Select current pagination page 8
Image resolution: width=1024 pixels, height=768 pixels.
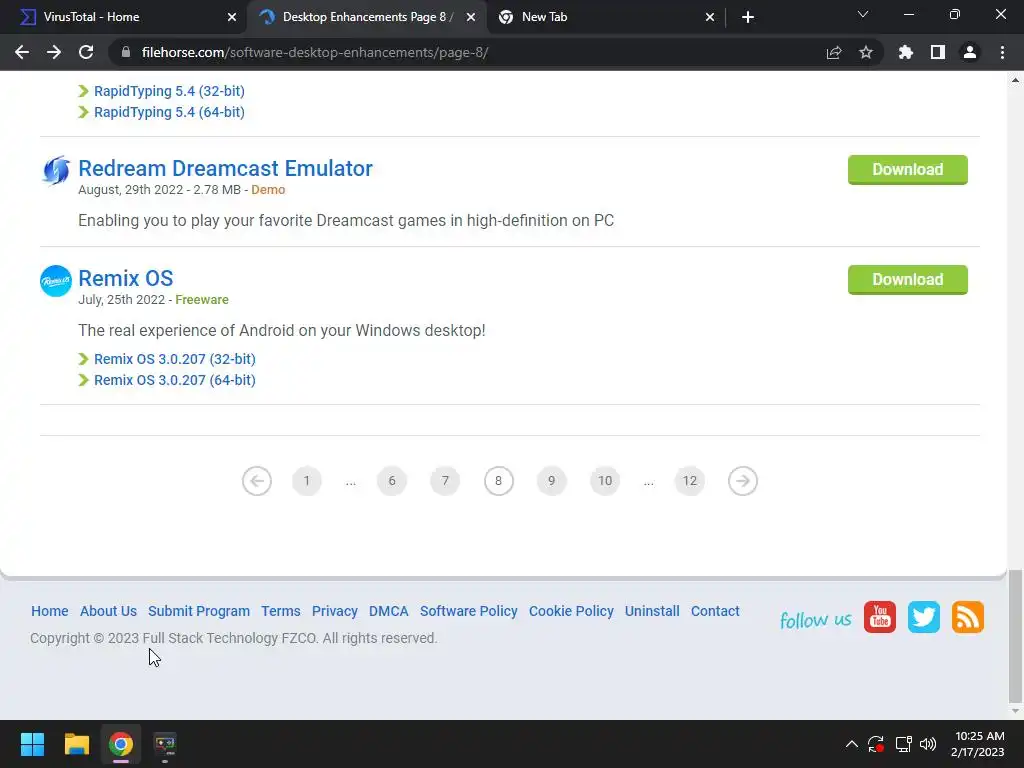pyautogui.click(x=498, y=481)
